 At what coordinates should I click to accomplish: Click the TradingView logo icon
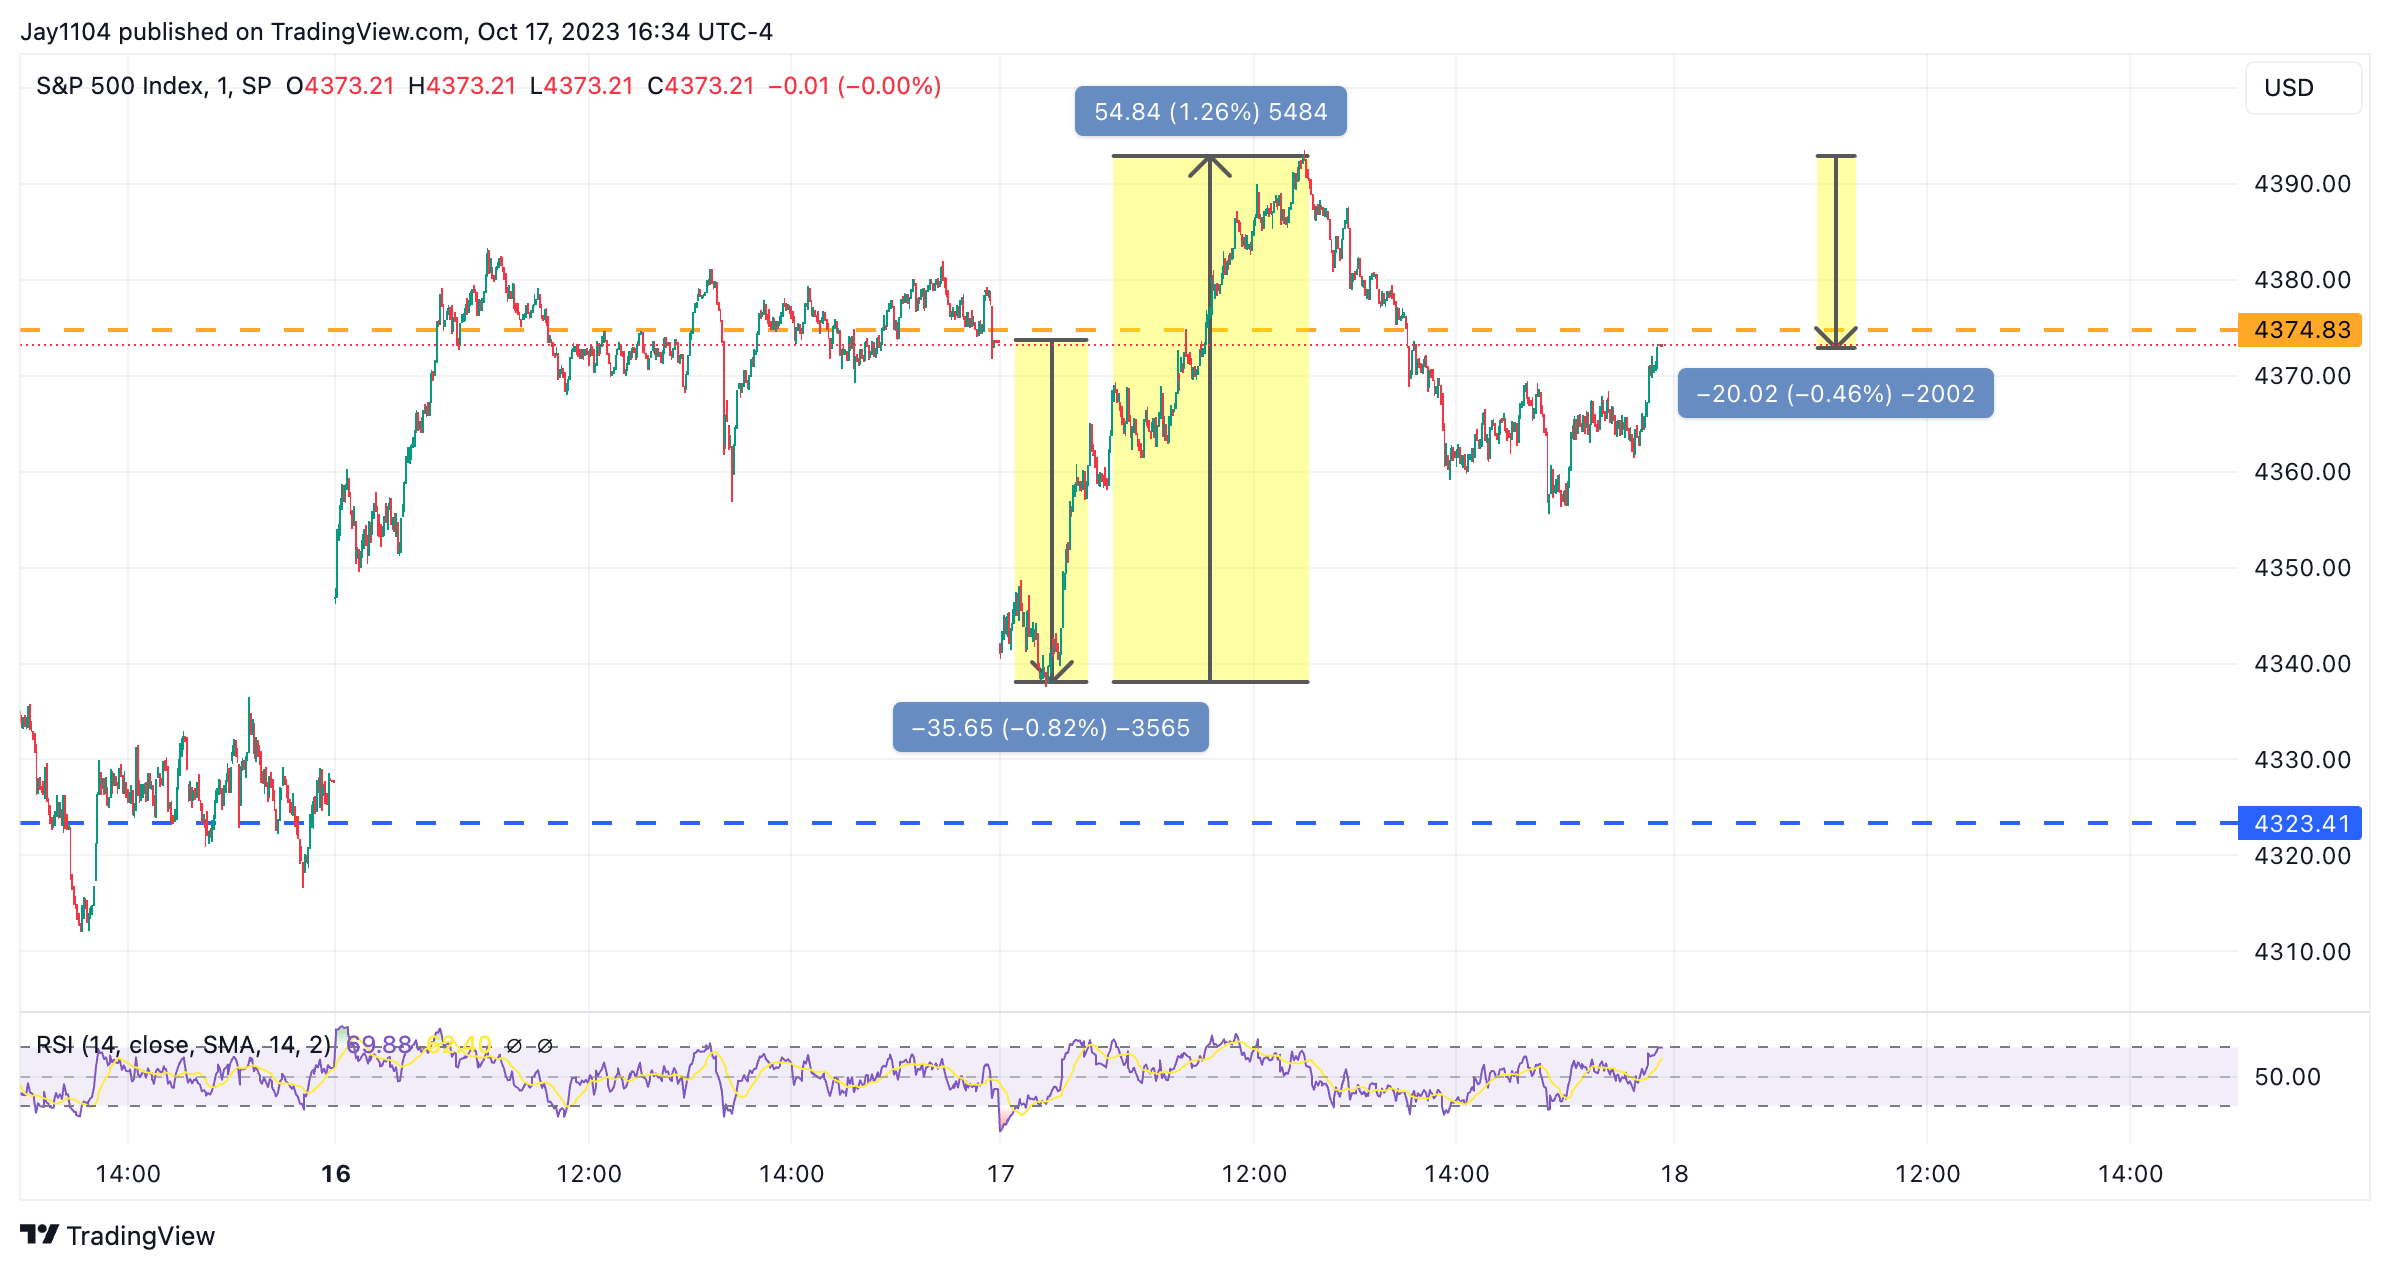click(40, 1235)
